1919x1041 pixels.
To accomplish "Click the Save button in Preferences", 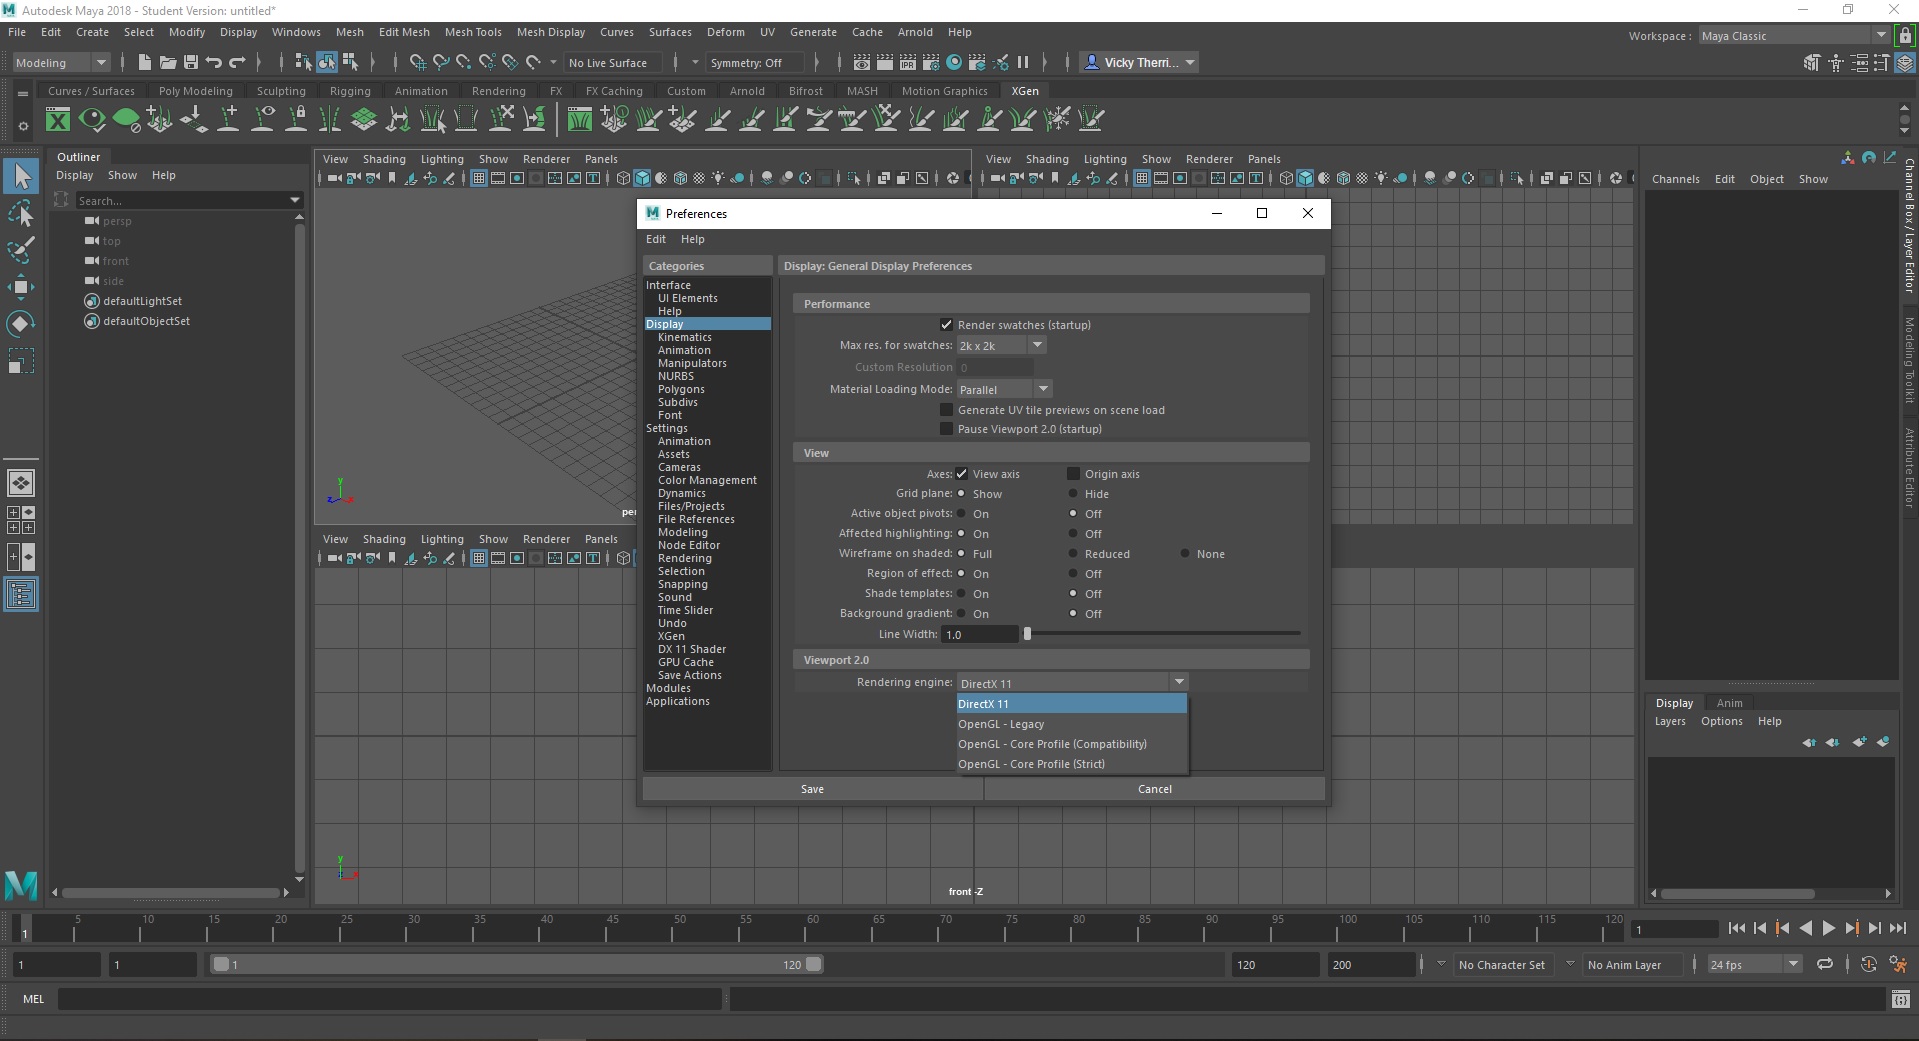I will pyautogui.click(x=812, y=788).
